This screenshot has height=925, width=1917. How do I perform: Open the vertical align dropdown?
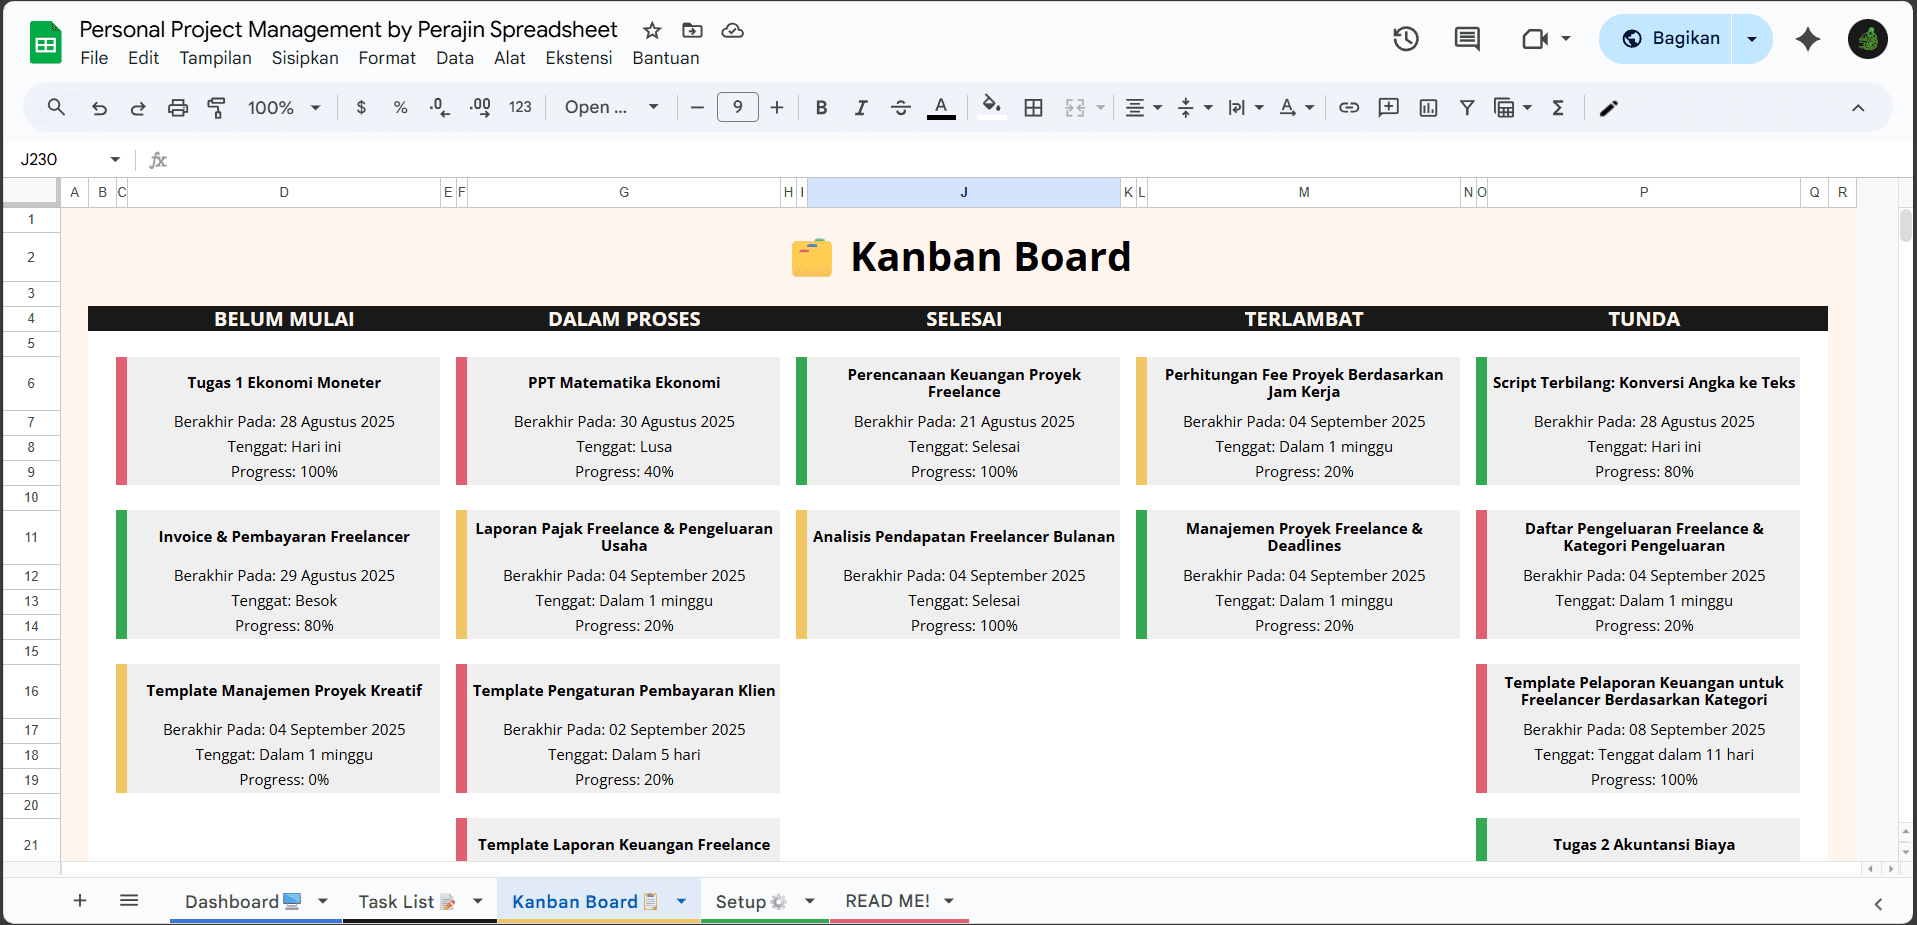[x=1195, y=108]
